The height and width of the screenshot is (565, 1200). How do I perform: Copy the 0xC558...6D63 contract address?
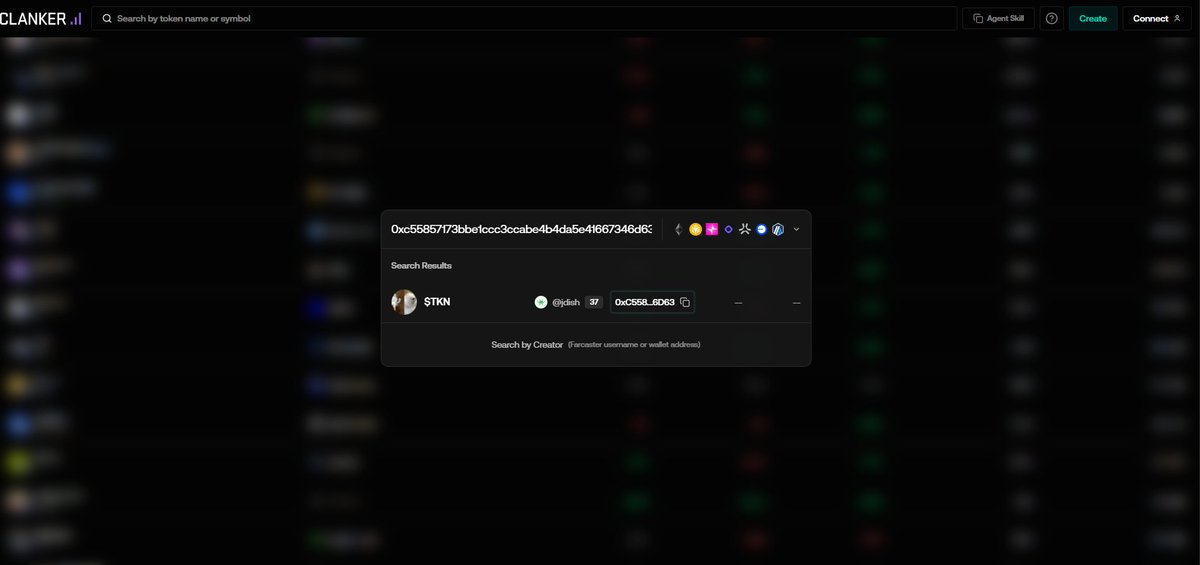685,302
